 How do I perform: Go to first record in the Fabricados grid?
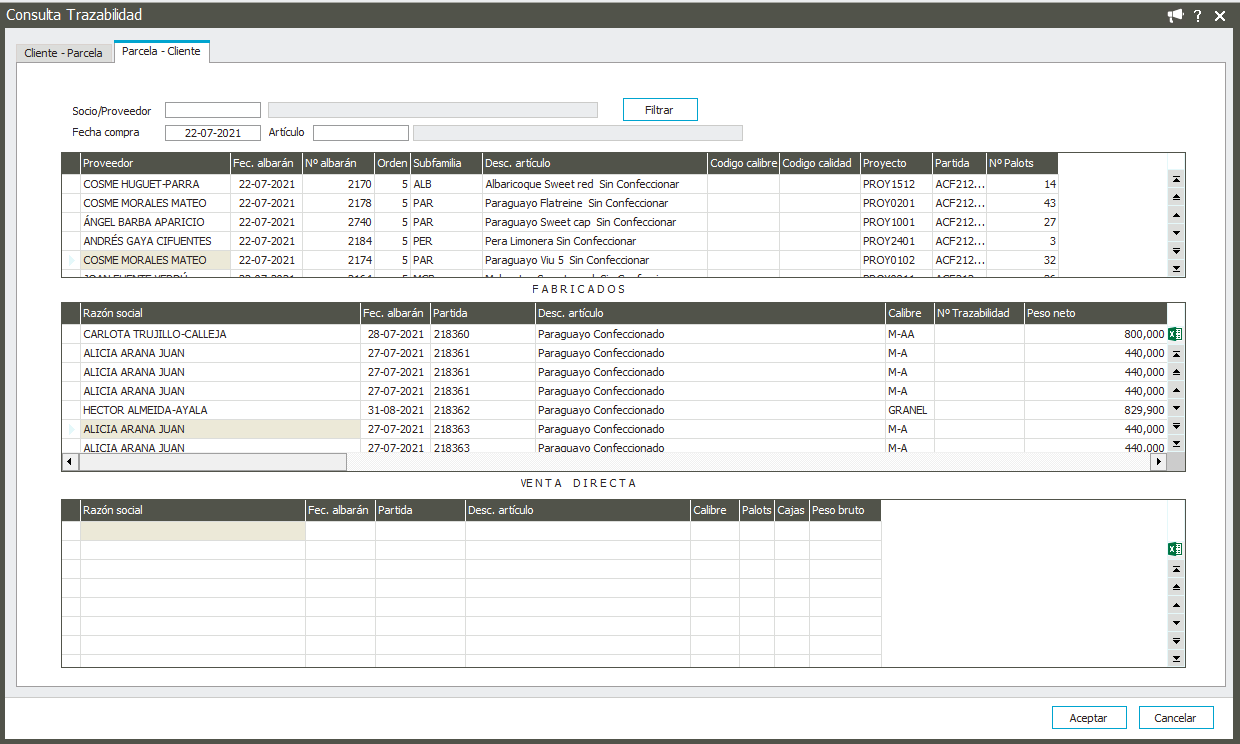pos(1176,354)
